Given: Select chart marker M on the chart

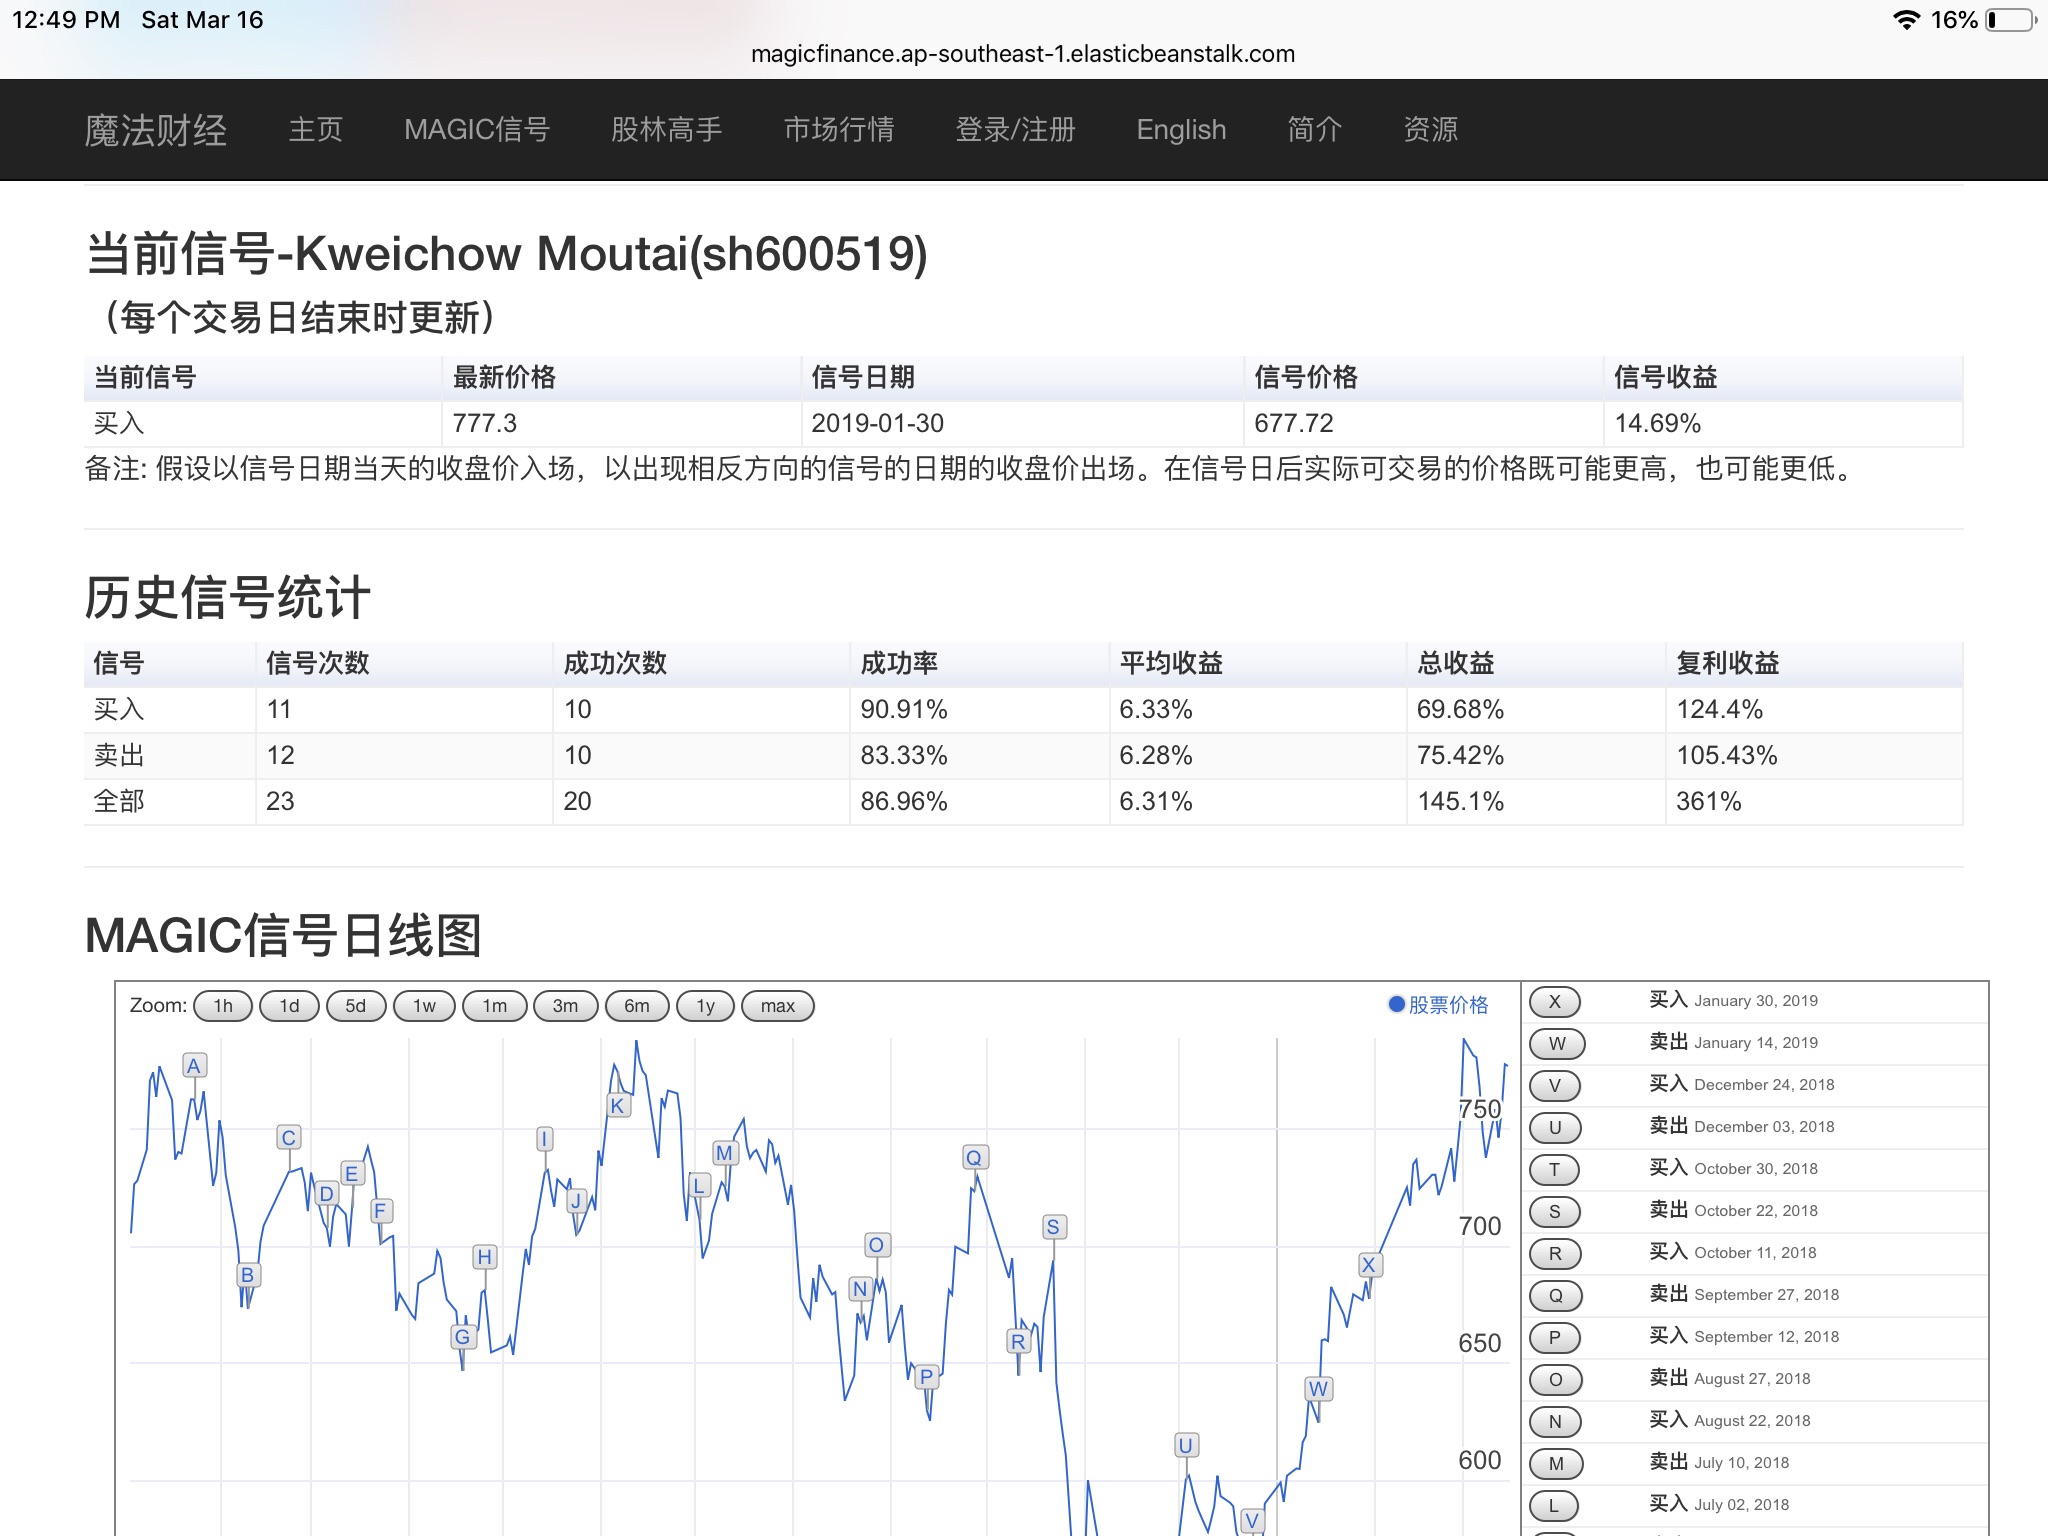Looking at the screenshot, I should 725,1153.
